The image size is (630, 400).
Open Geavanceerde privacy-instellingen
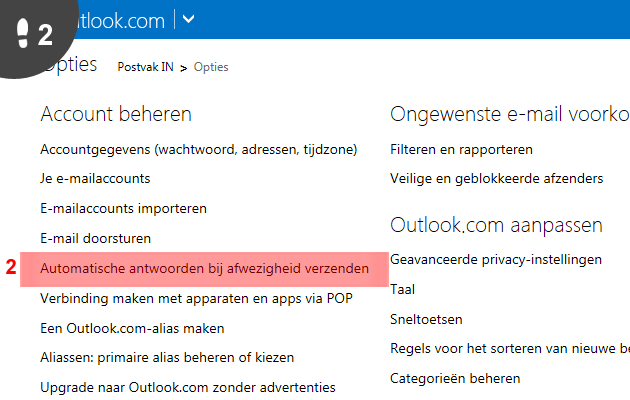point(496,259)
